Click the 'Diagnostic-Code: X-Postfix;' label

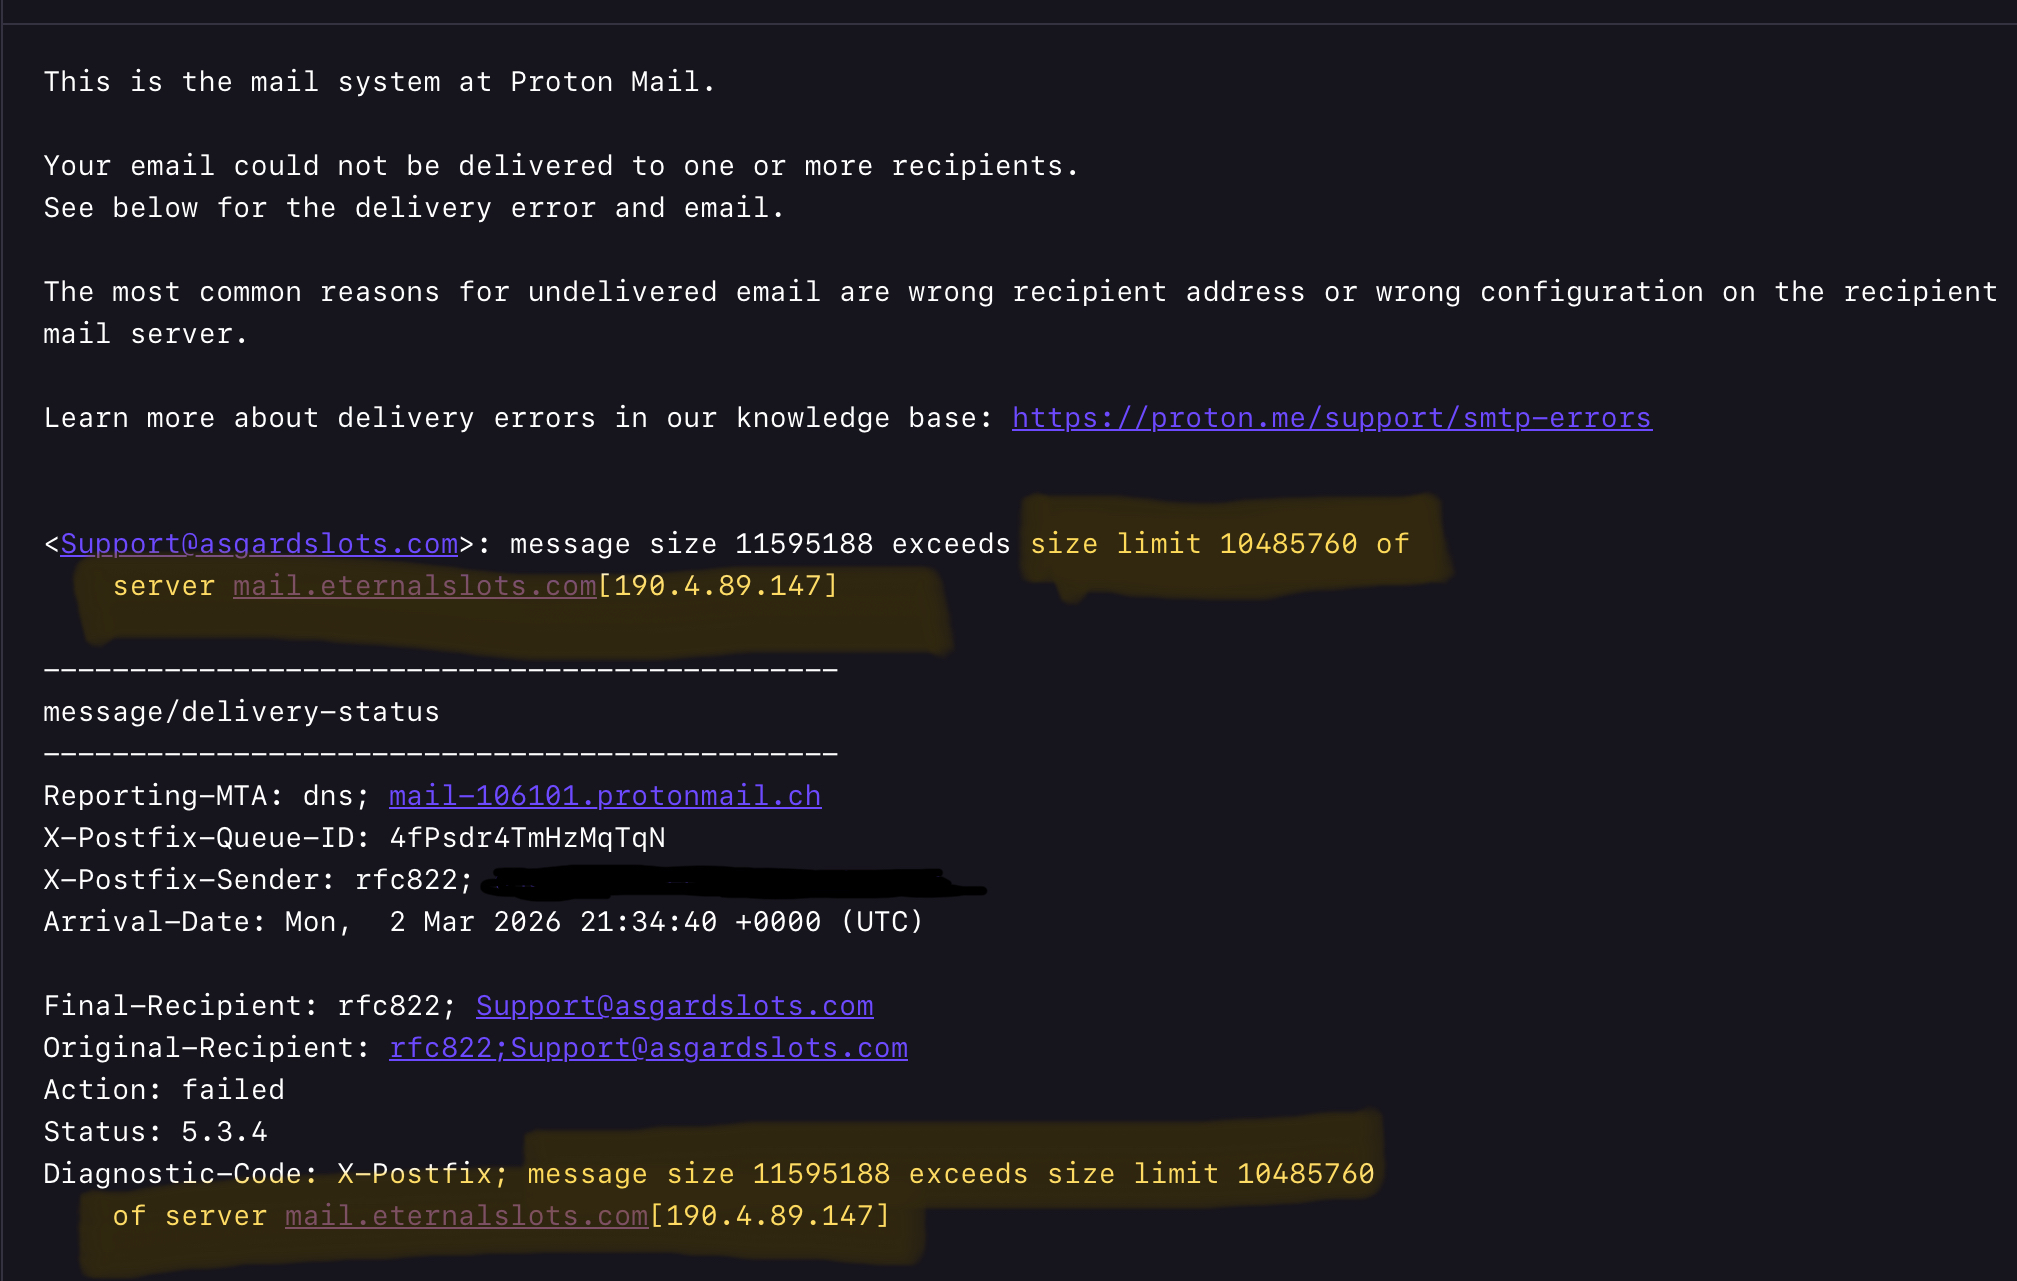coord(275,1174)
